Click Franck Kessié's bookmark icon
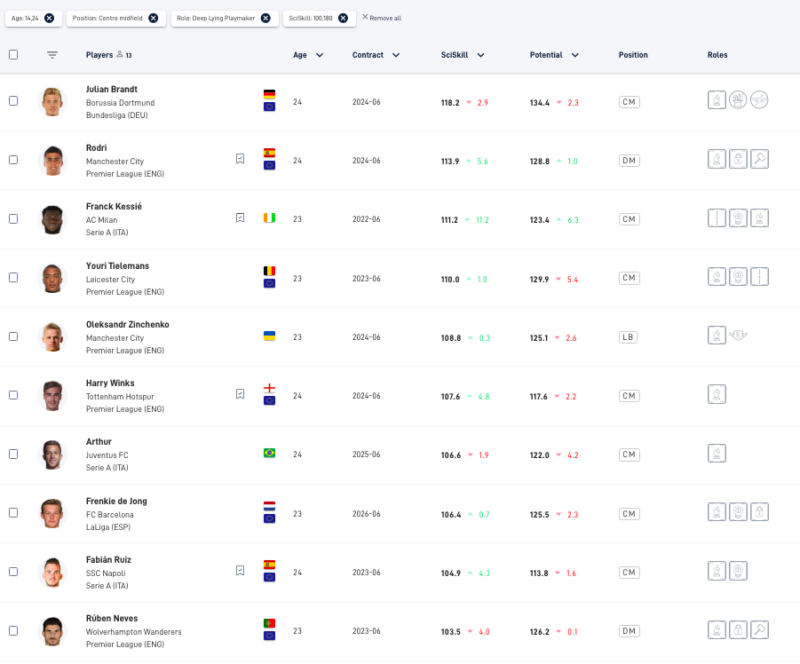 coord(240,218)
